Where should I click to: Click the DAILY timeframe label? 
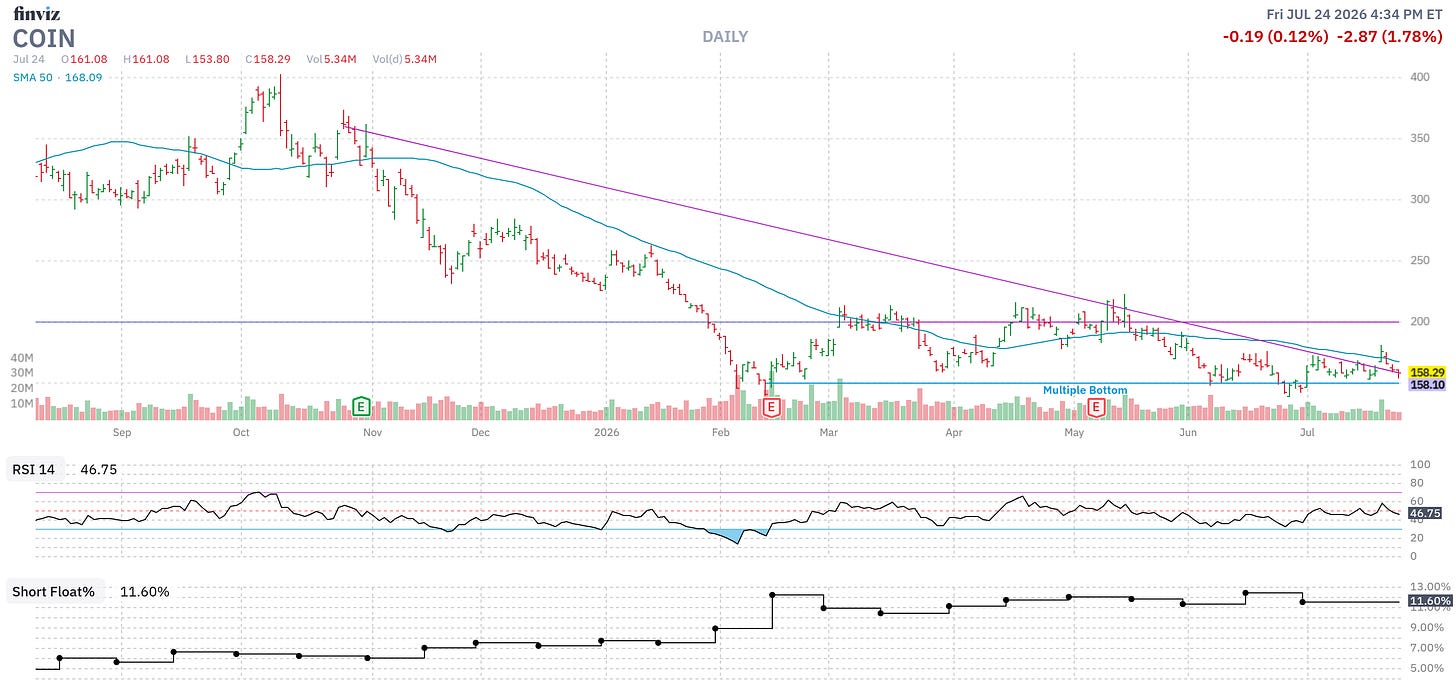click(725, 37)
